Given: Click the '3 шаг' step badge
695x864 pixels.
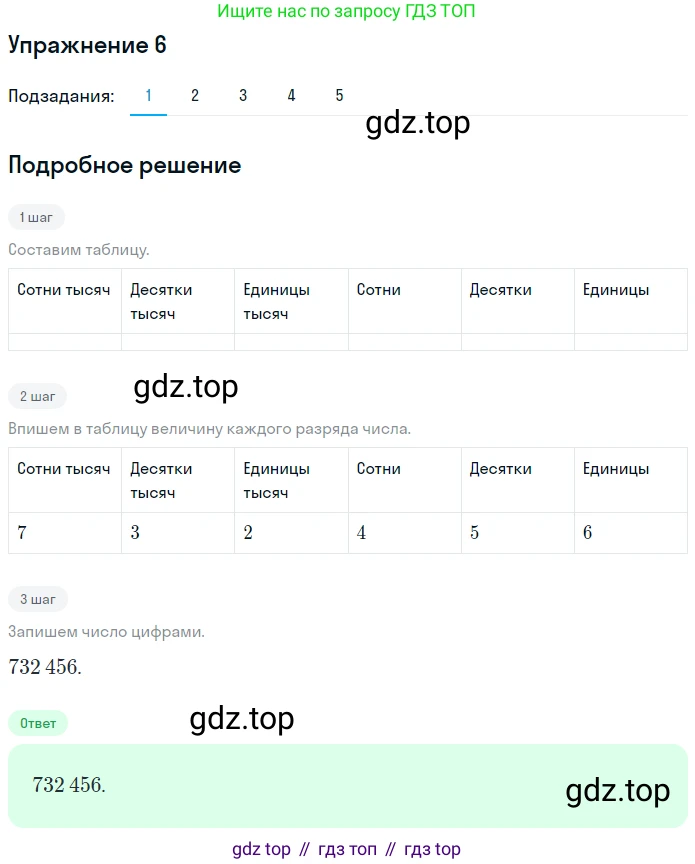Looking at the screenshot, I should click(38, 600).
